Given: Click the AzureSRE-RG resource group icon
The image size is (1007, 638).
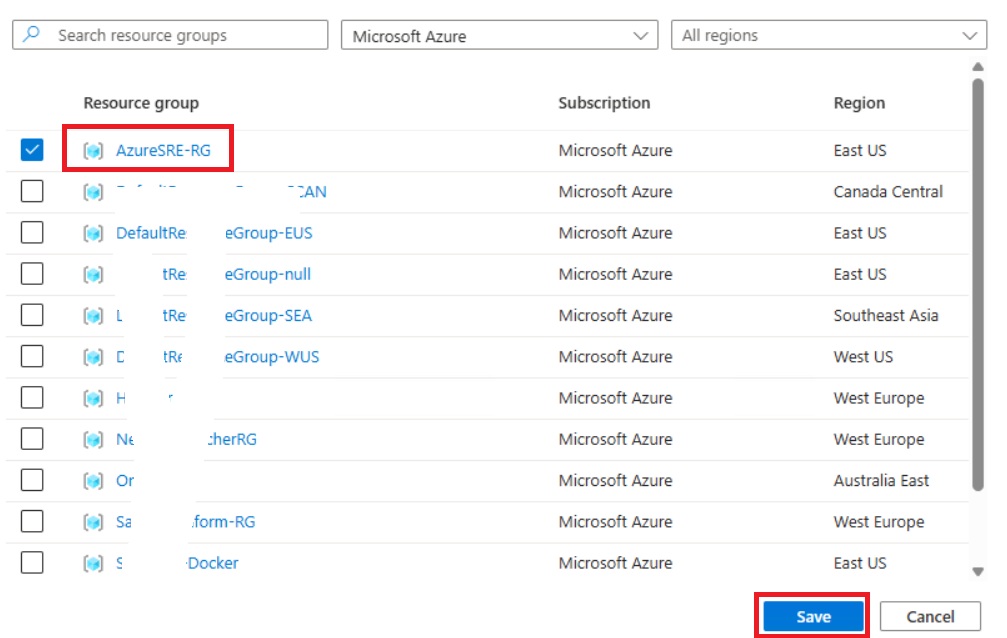Looking at the screenshot, I should 93,151.
